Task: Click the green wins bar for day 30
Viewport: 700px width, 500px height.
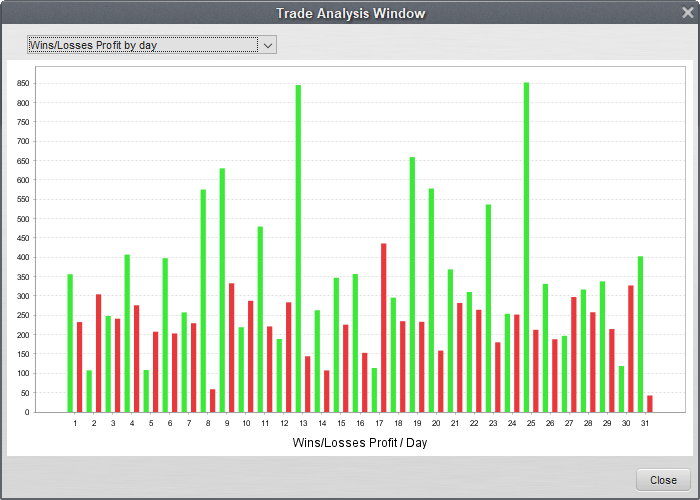Action: (x=621, y=389)
